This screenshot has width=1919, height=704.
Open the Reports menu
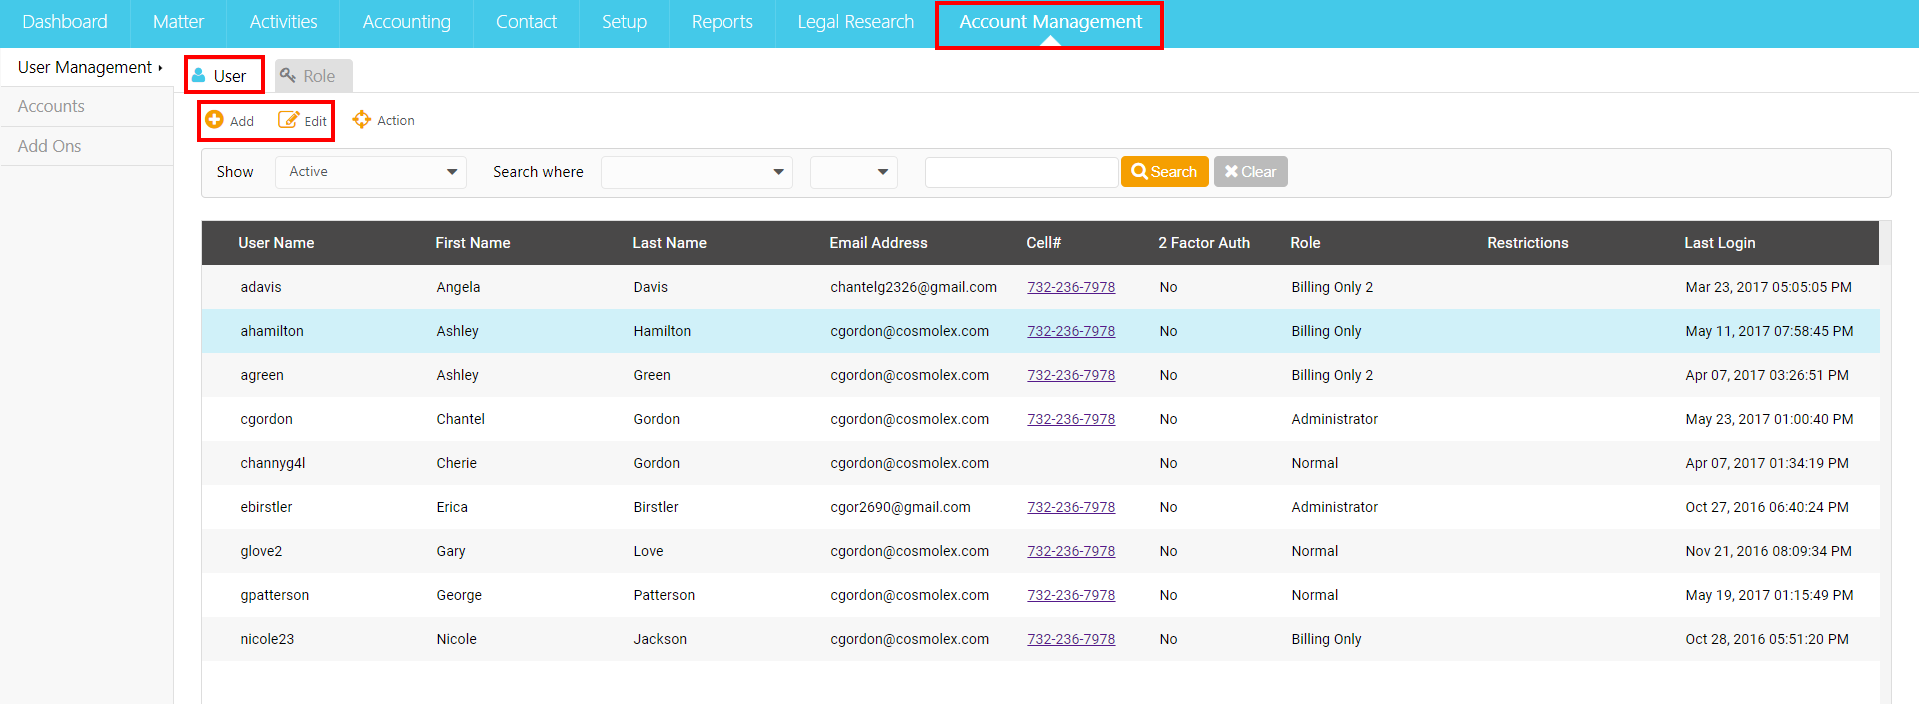722,22
